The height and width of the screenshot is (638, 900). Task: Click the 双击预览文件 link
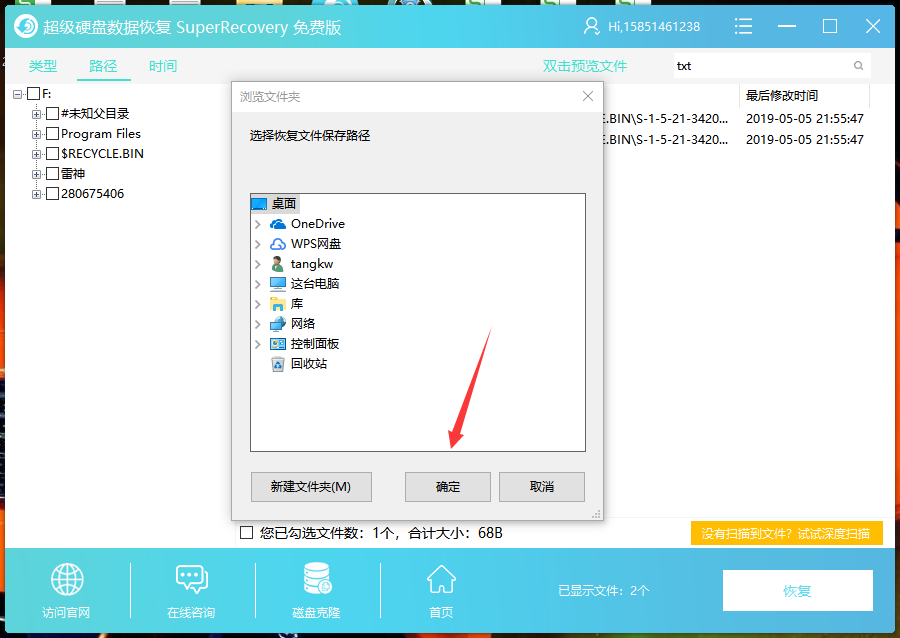[585, 66]
